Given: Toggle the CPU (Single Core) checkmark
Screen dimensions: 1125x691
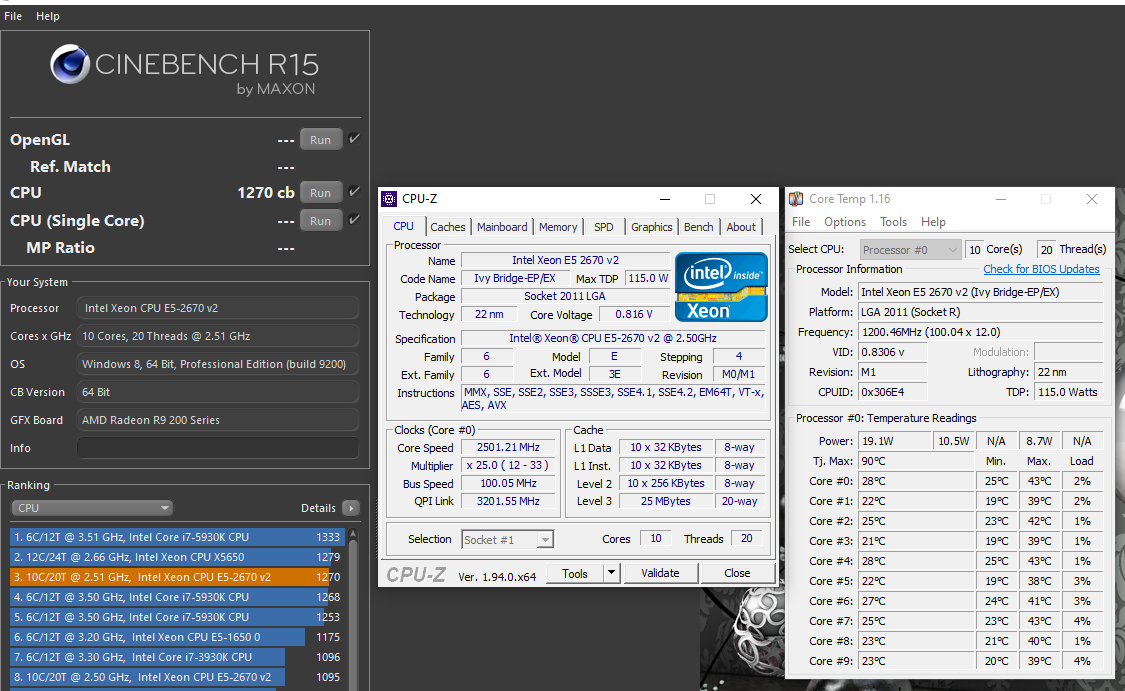Looking at the screenshot, I should [354, 220].
